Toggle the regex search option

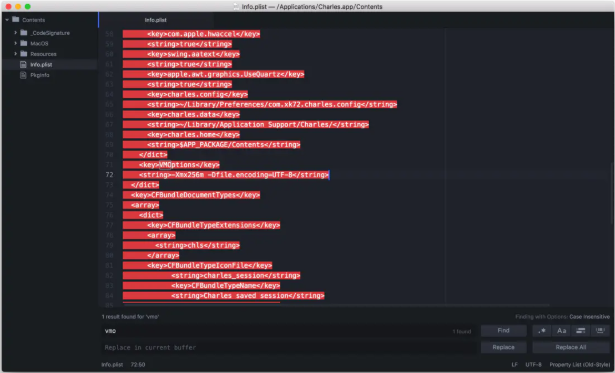click(541, 331)
